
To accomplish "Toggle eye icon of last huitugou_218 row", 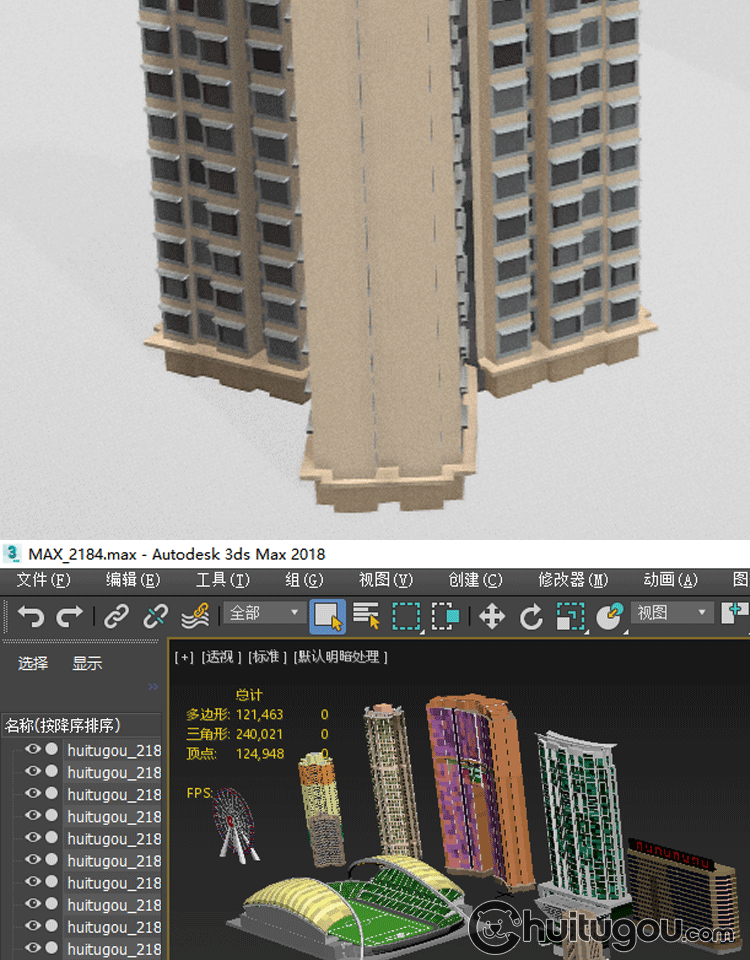I will coord(33,947).
